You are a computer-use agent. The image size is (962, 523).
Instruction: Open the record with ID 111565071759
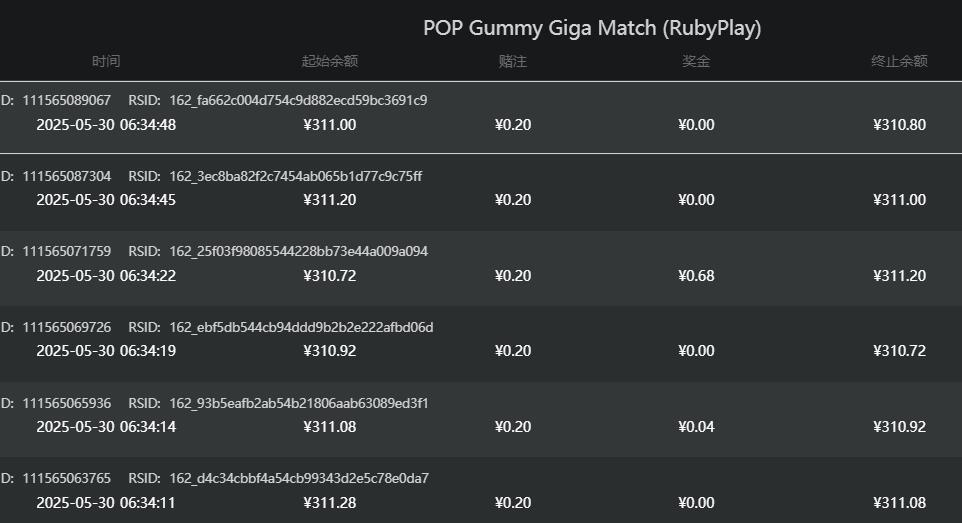(66, 251)
